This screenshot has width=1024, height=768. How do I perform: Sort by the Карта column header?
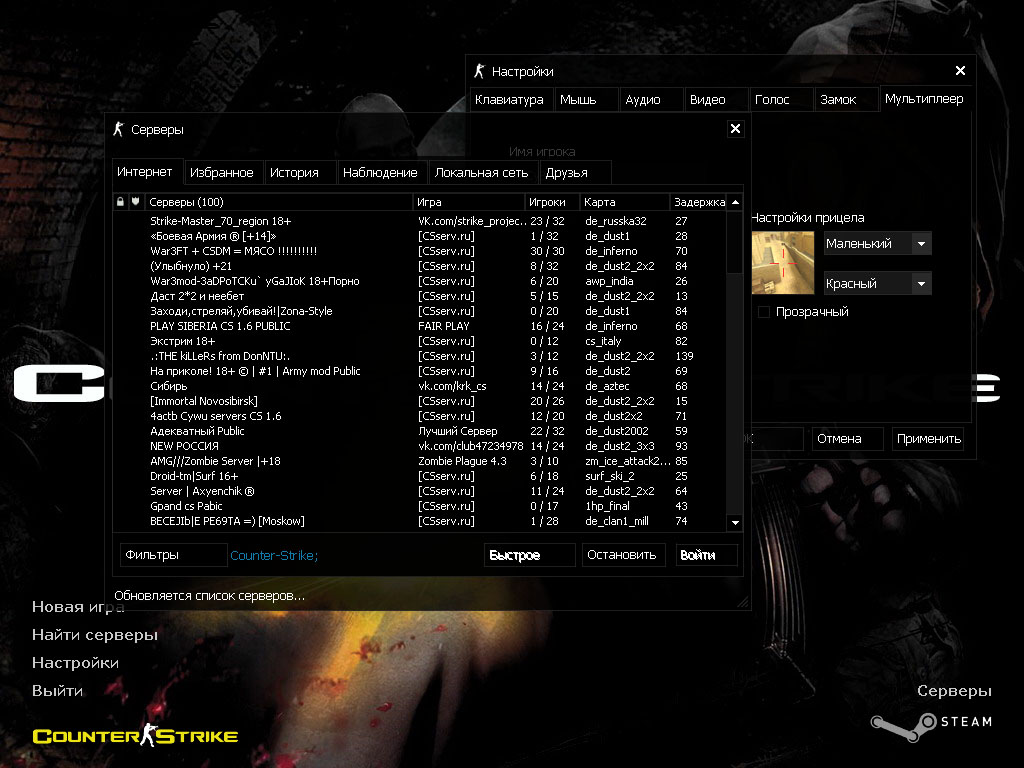pyautogui.click(x=625, y=202)
